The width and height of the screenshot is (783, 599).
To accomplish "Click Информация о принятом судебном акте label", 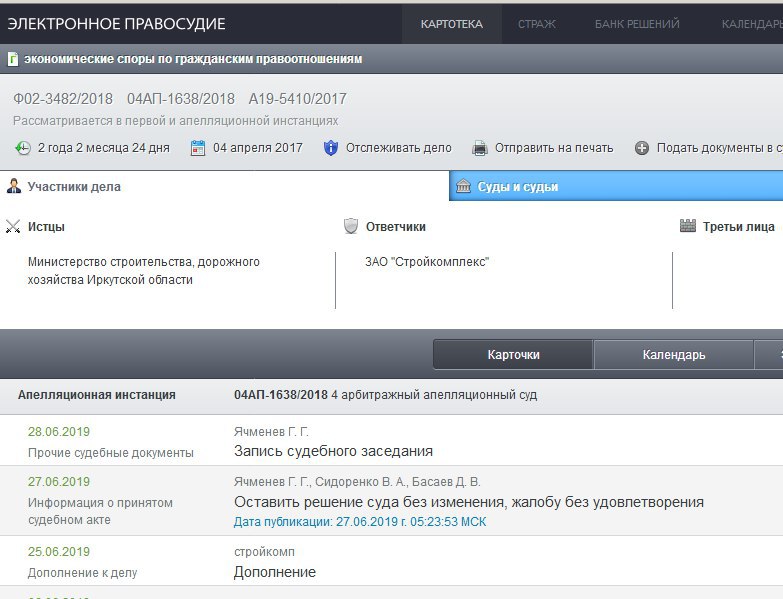I will (100, 511).
